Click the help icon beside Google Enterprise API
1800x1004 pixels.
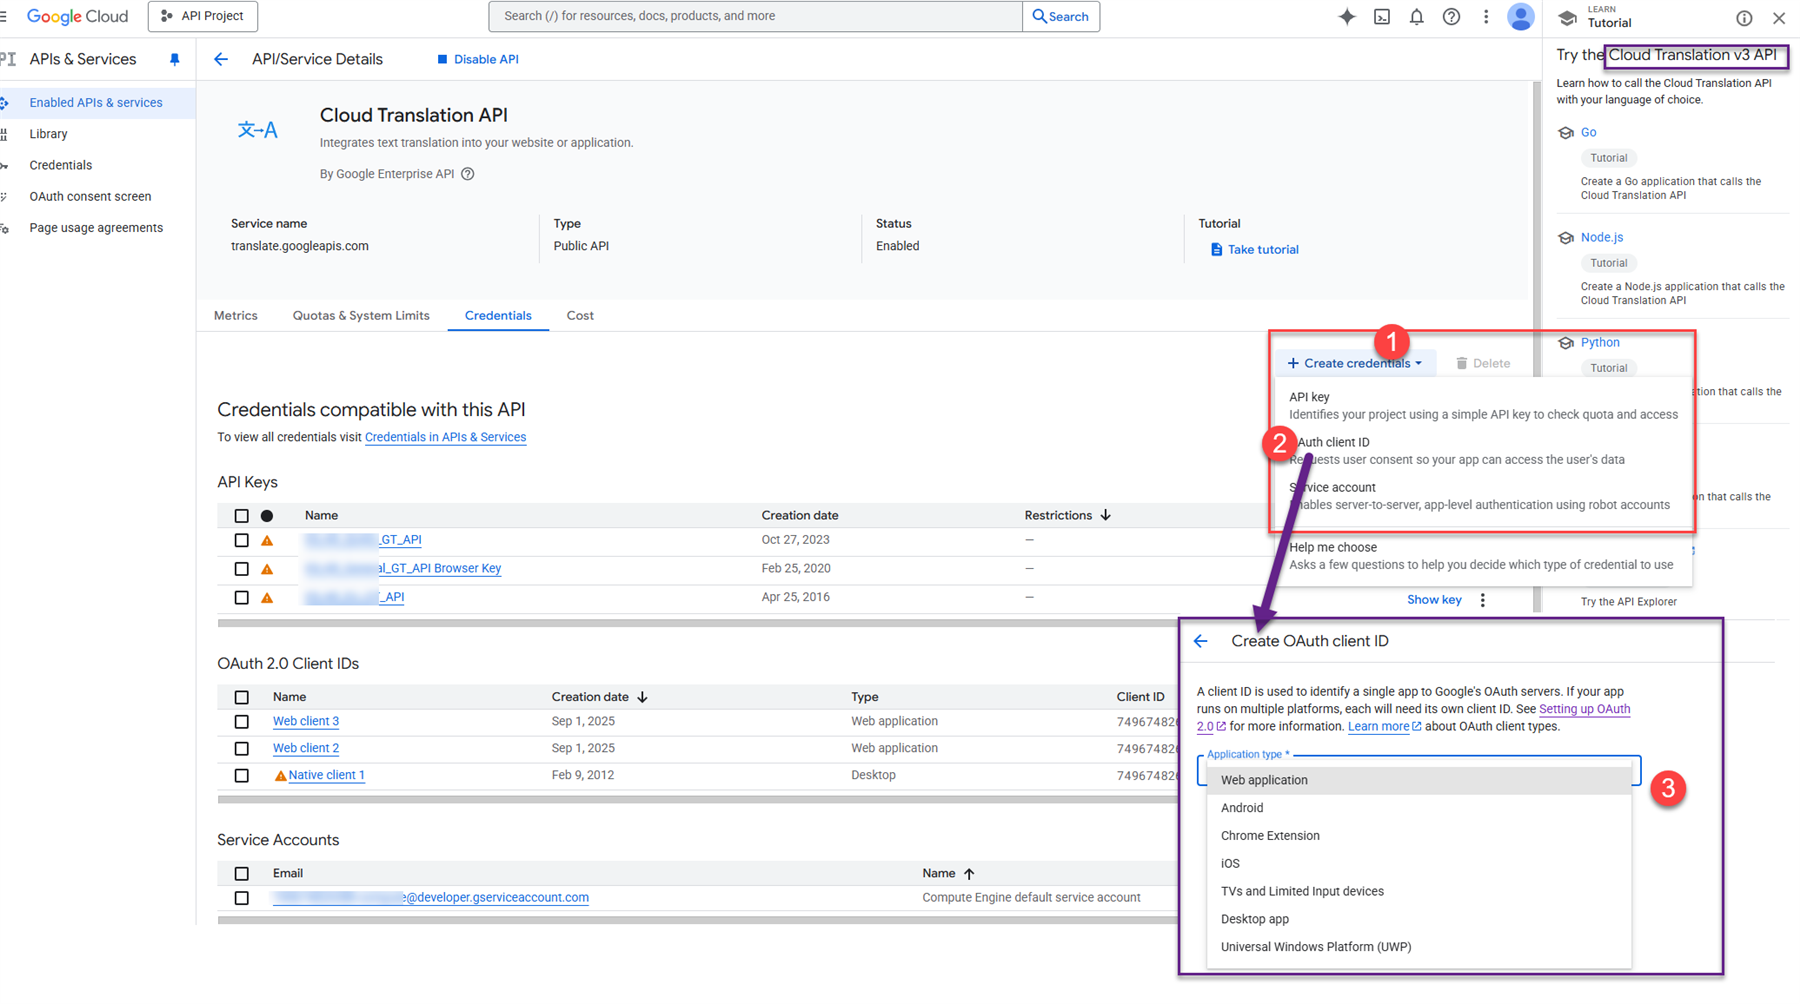click(468, 174)
